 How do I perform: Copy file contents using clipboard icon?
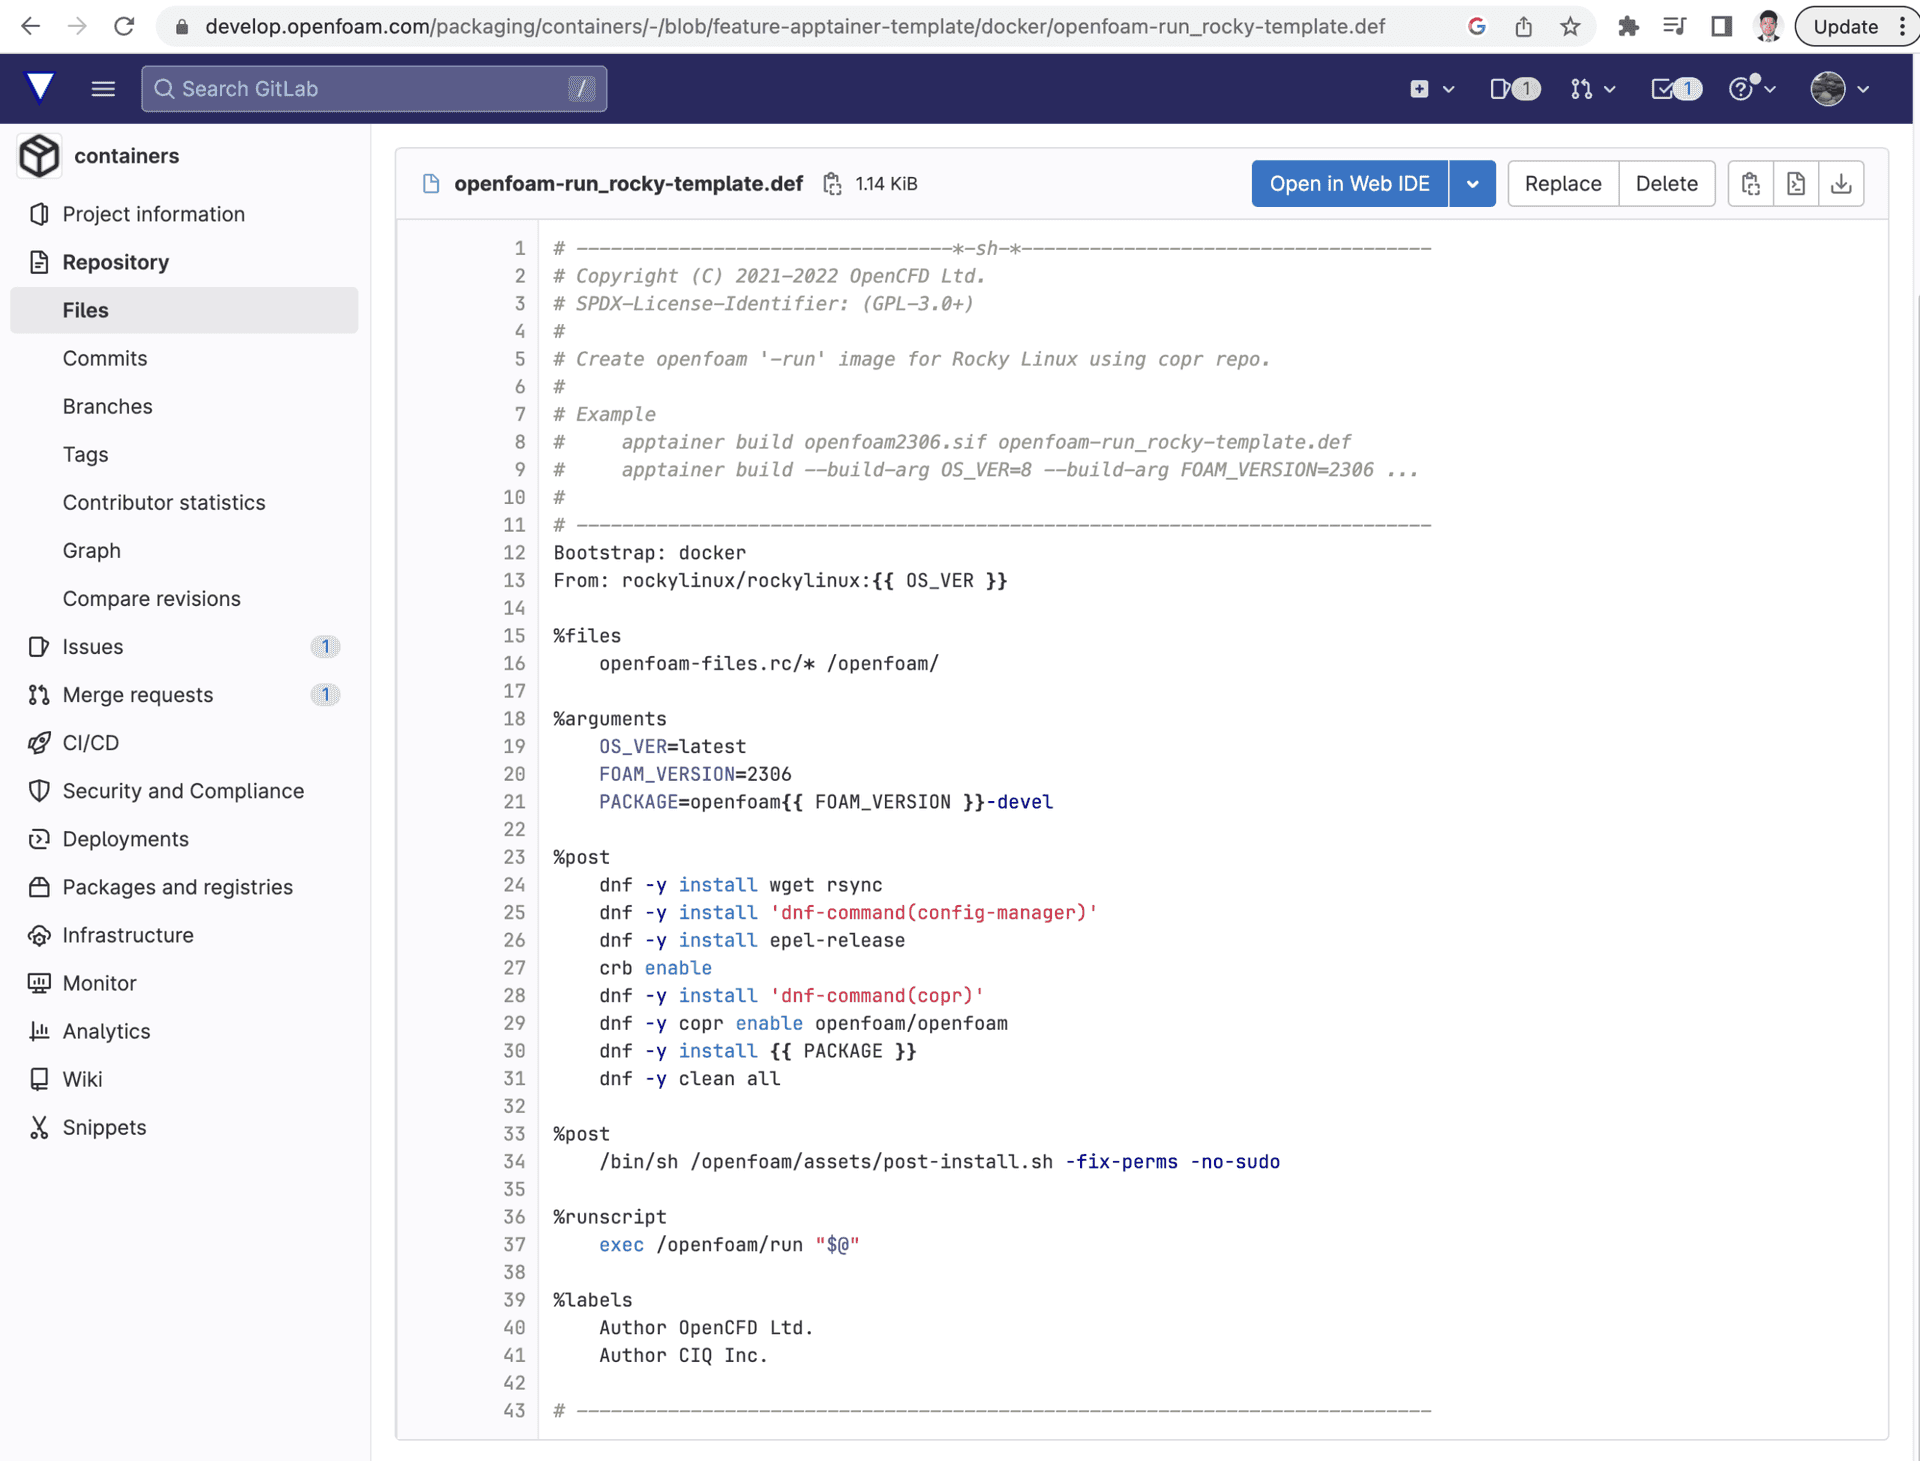[1751, 183]
